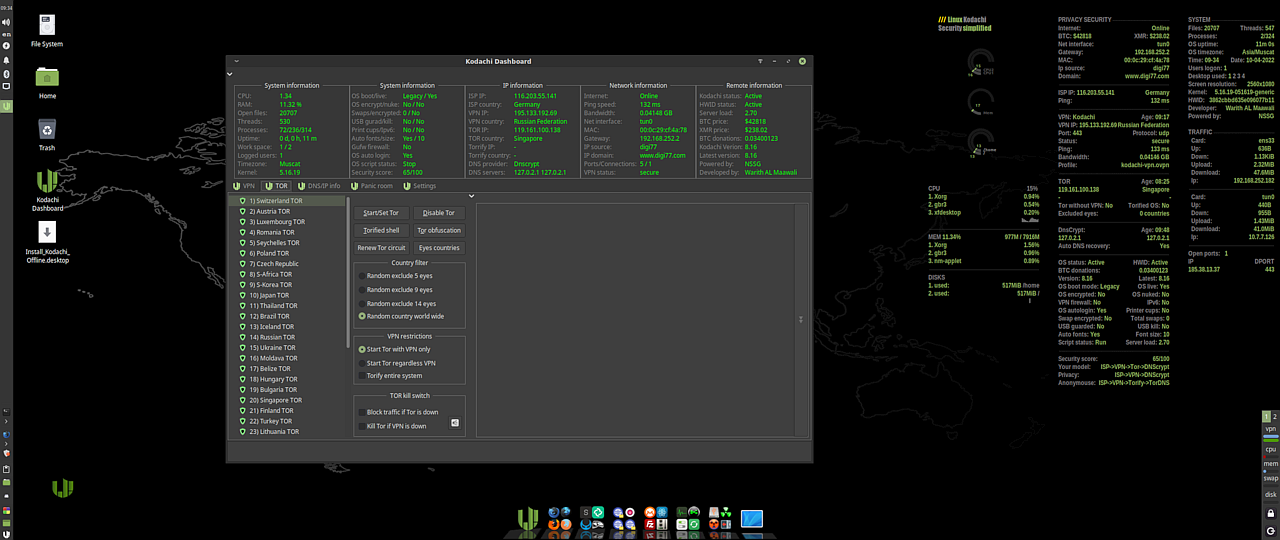This screenshot has height=540, width=1280.
Task: Click the Kodachi logo in the dock
Action: coord(528,518)
